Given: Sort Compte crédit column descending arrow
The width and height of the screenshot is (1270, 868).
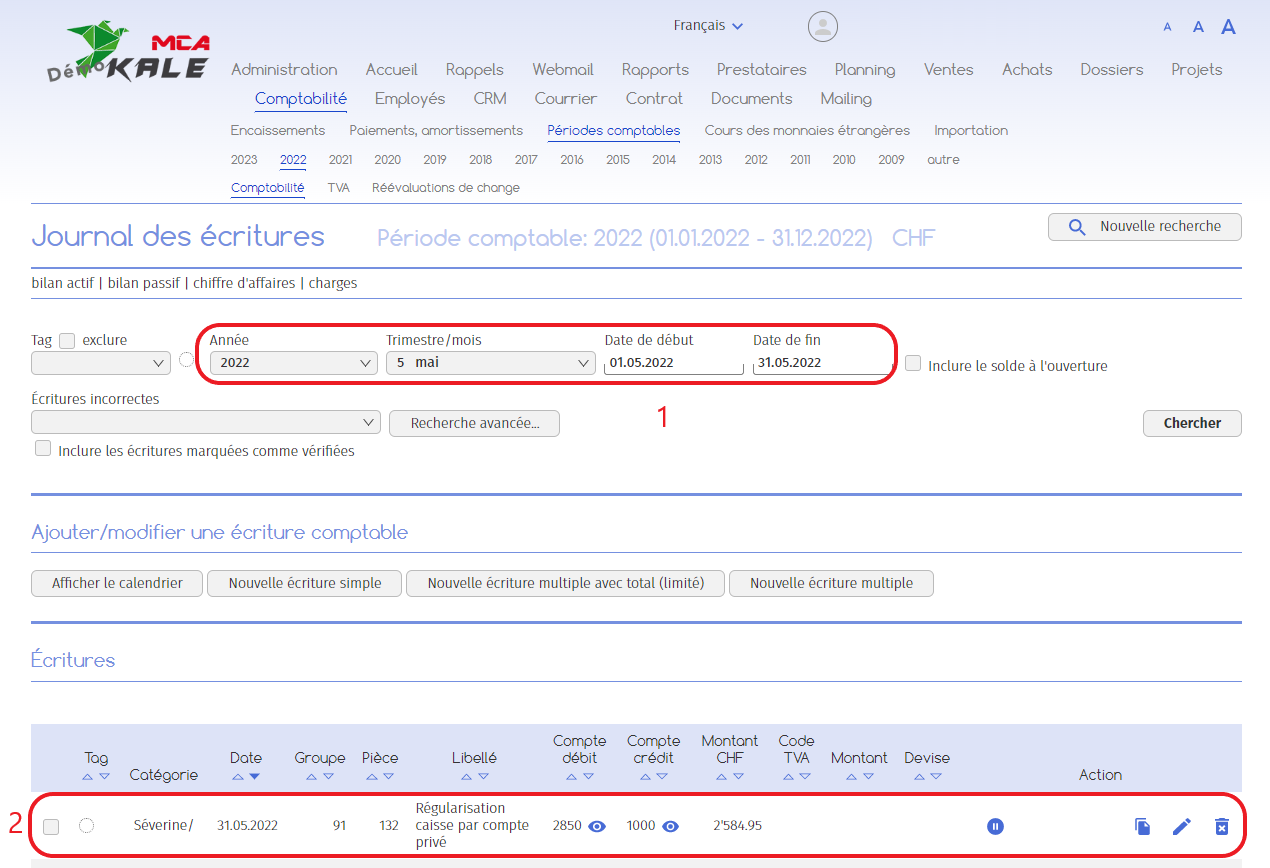Looking at the screenshot, I should pyautogui.click(x=662, y=776).
